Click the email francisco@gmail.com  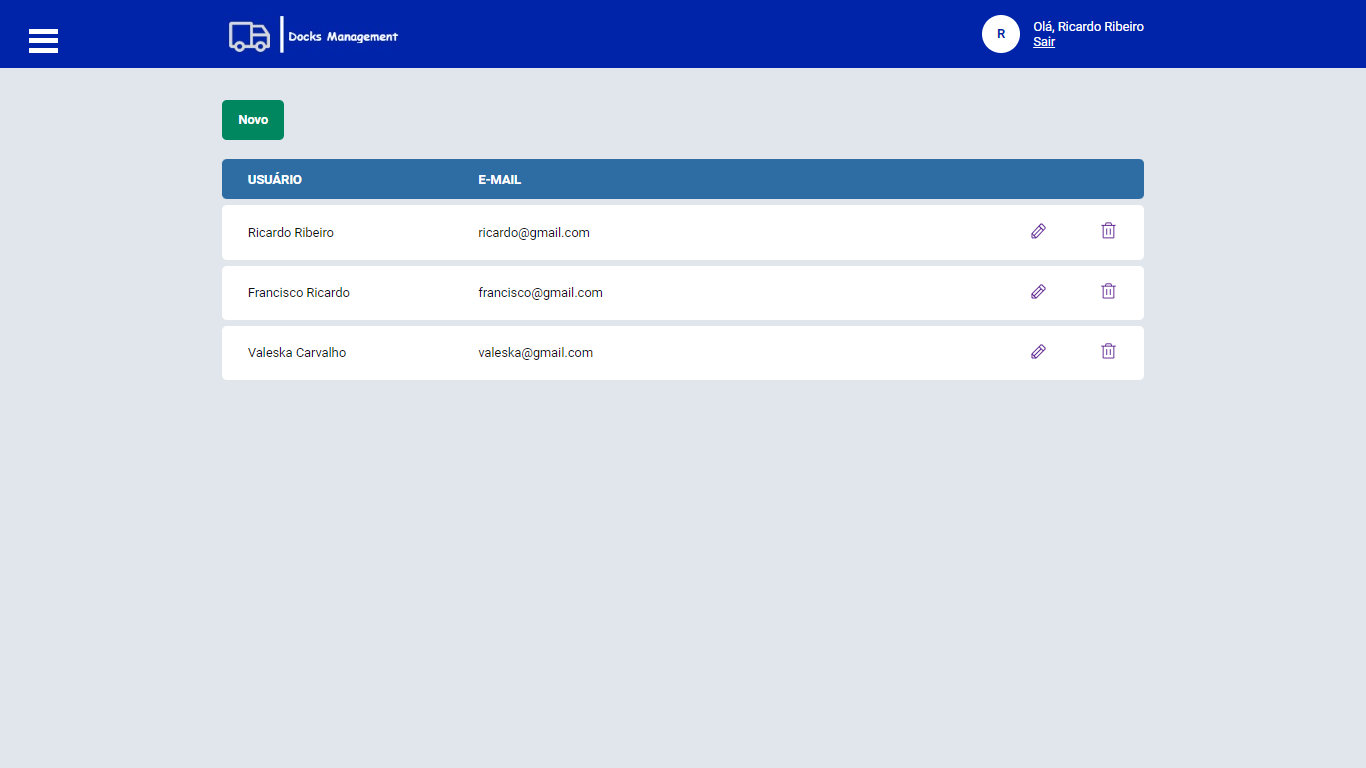pyautogui.click(x=540, y=293)
